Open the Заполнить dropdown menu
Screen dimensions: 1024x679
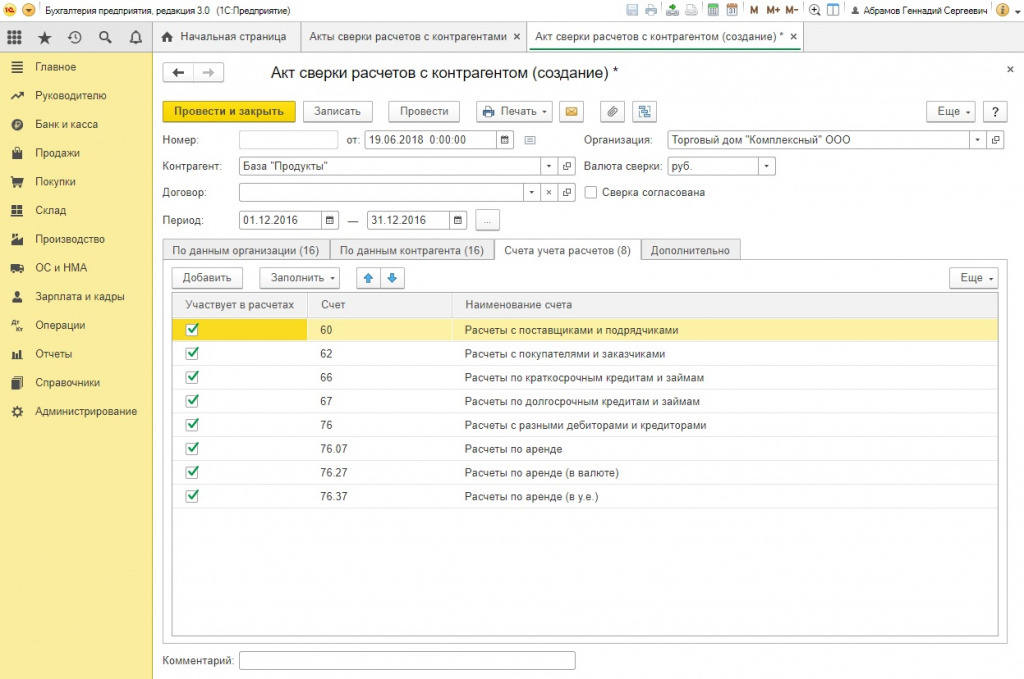[300, 278]
